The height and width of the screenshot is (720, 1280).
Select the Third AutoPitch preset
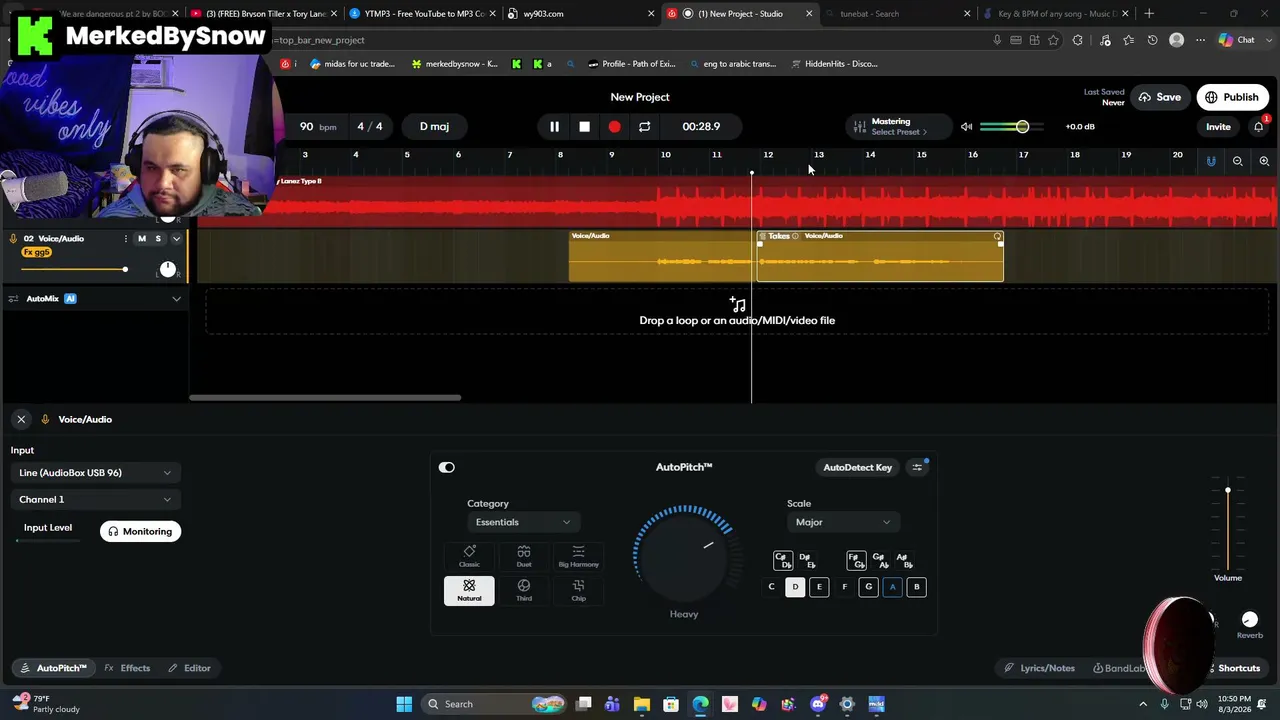pyautogui.click(x=524, y=590)
